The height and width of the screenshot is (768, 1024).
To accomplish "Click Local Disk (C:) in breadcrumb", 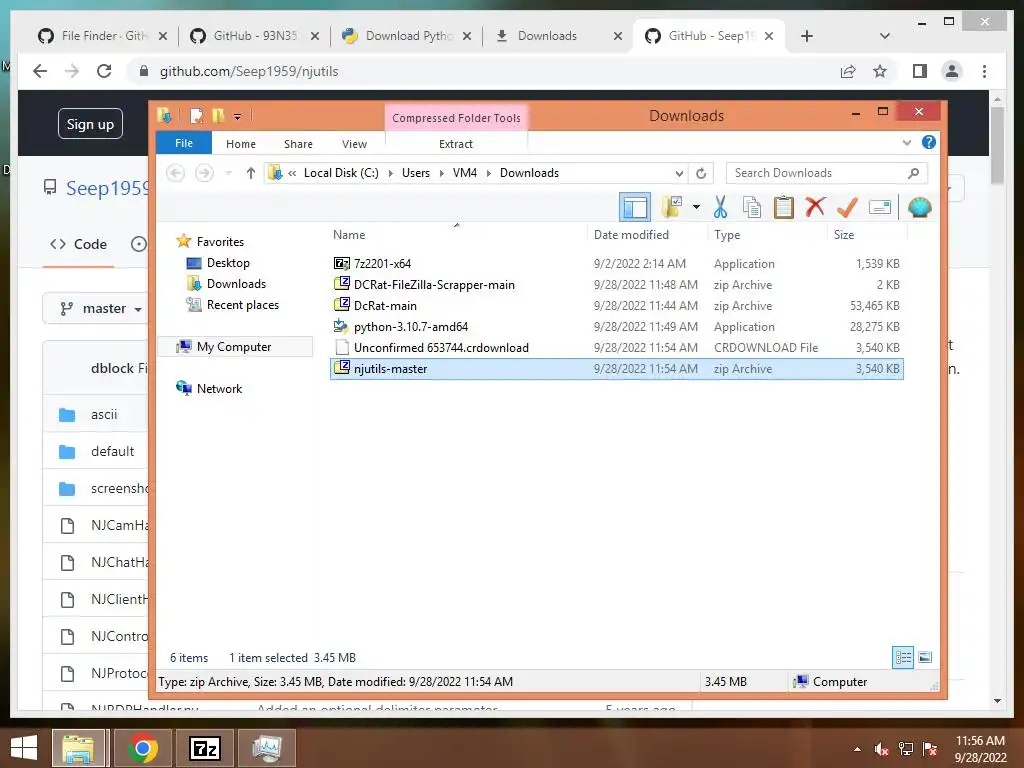I will tap(341, 173).
